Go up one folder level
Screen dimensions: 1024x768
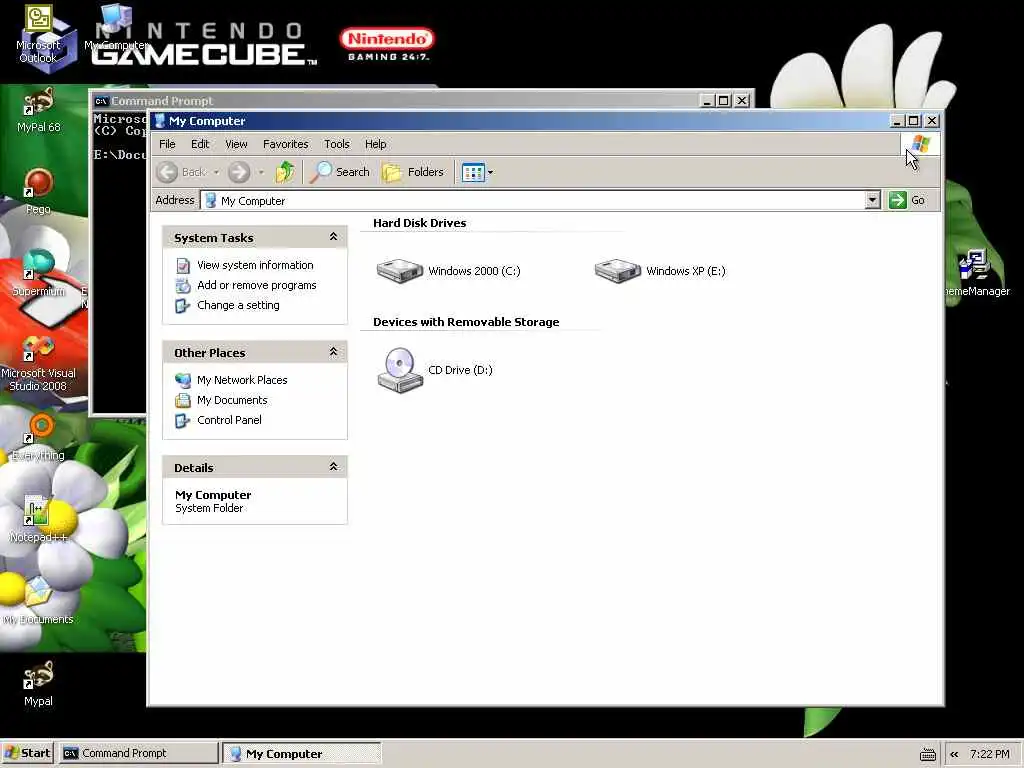tap(285, 172)
